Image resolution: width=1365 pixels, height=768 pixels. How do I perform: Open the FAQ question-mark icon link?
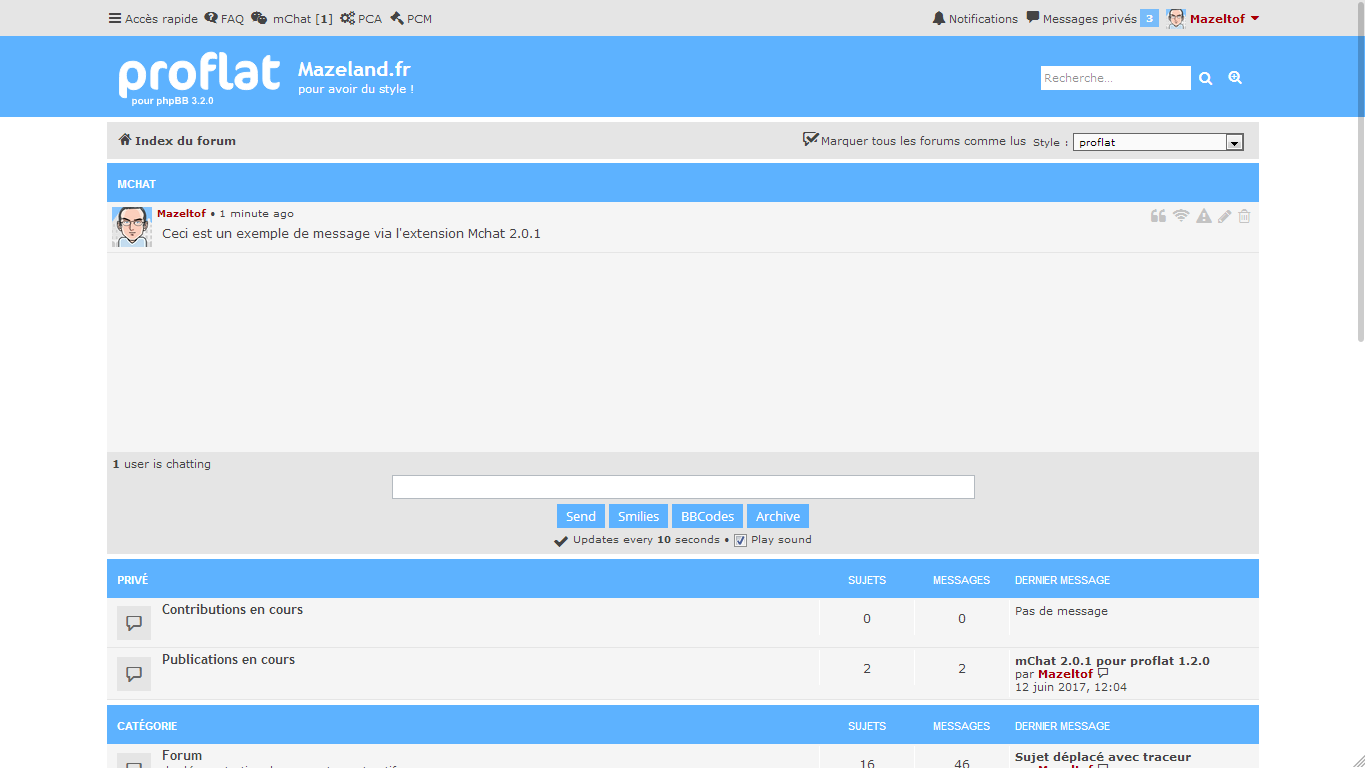click(x=211, y=18)
